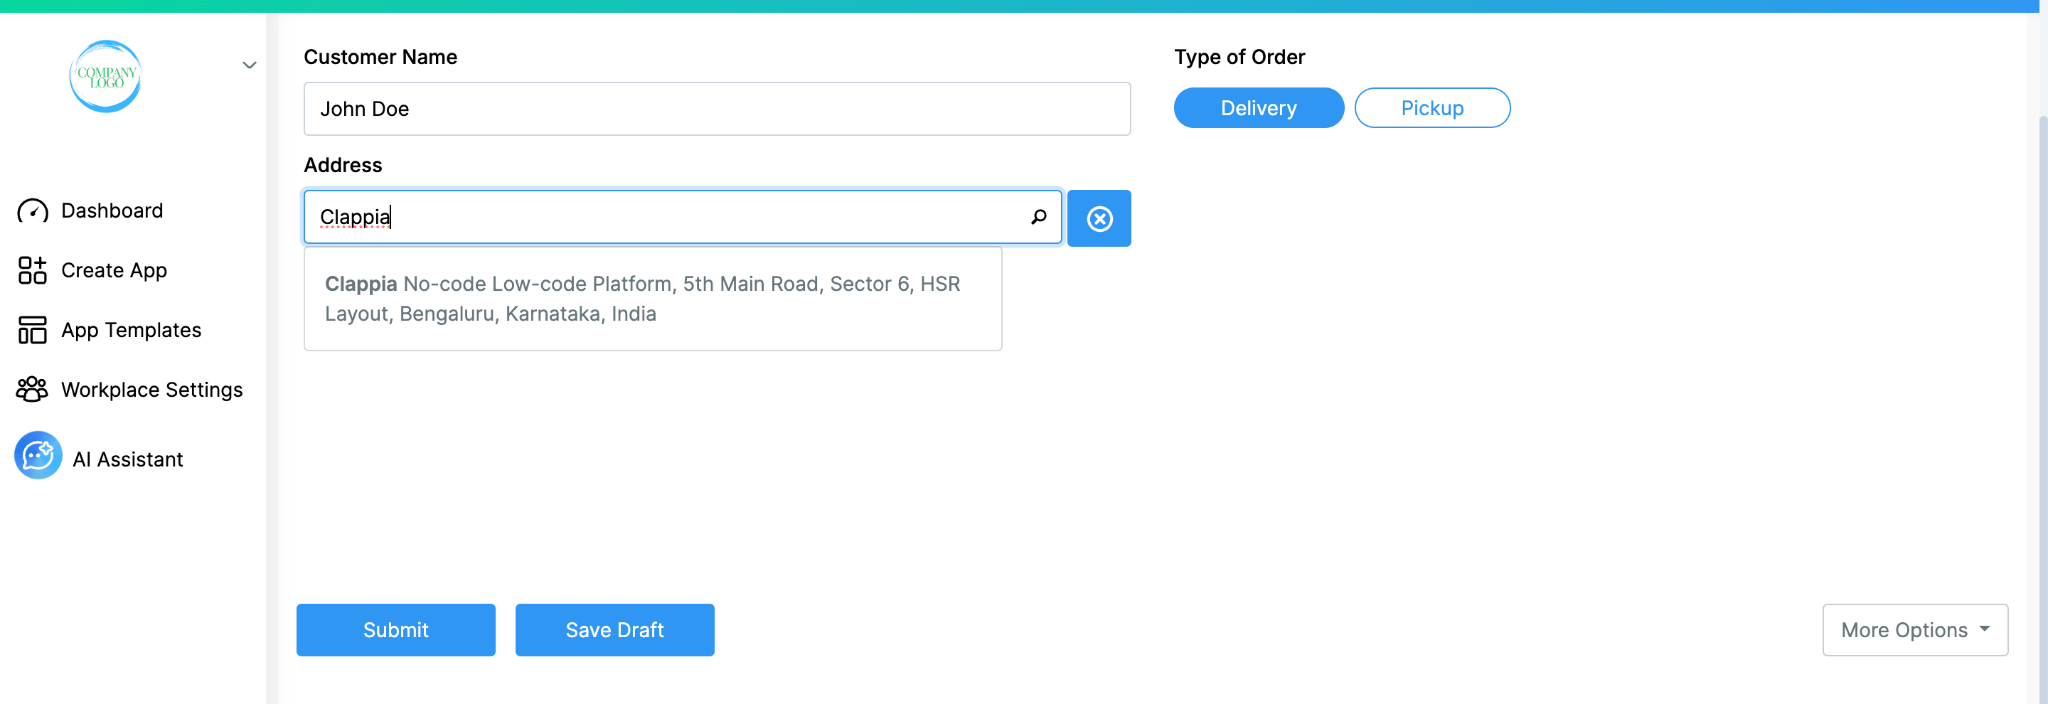
Task: Expand the workplace chevron beside the logo
Action: 249,65
